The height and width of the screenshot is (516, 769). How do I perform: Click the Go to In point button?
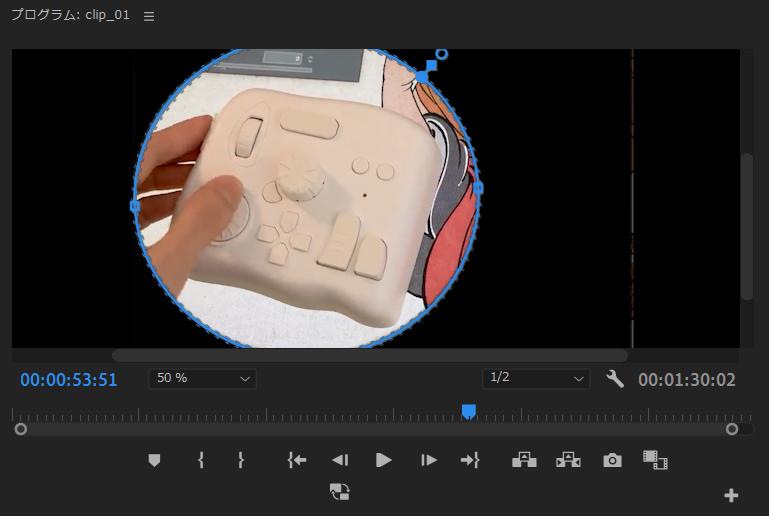297,460
